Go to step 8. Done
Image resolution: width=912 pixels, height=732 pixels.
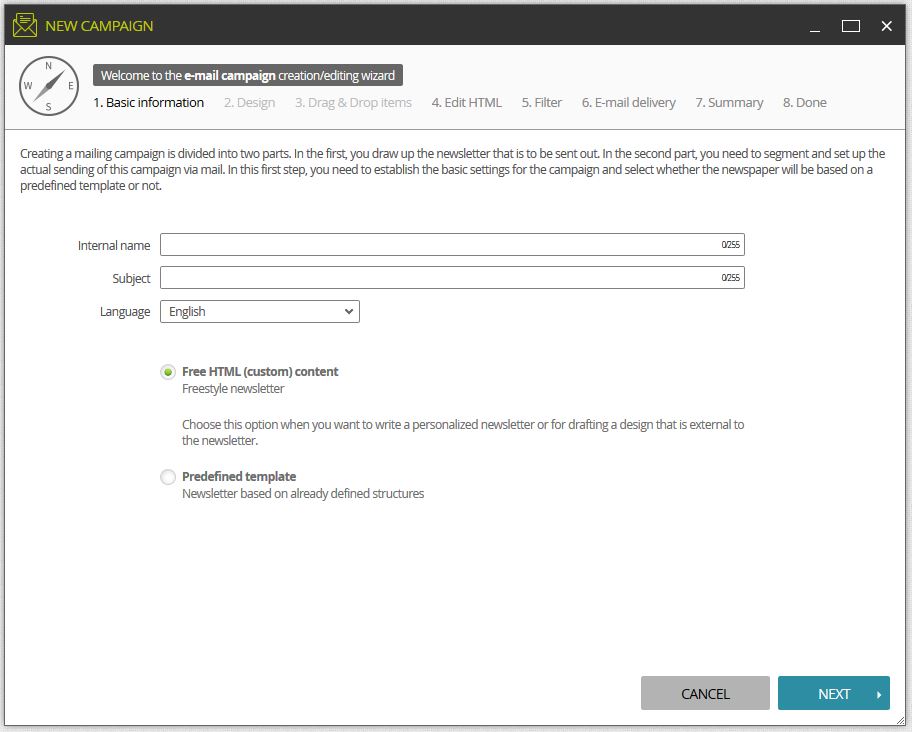click(x=804, y=102)
